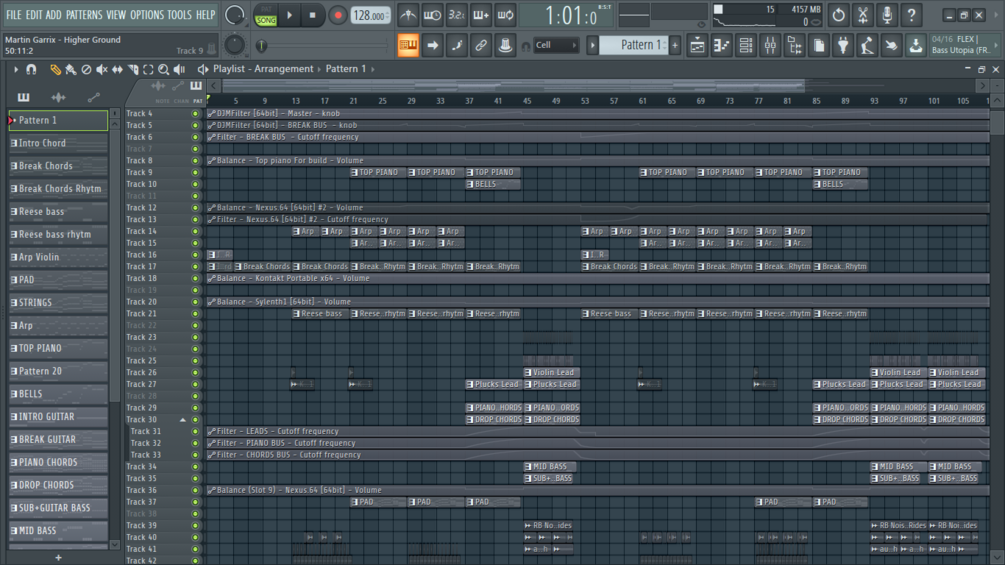Open the FILE menu

pos(13,15)
